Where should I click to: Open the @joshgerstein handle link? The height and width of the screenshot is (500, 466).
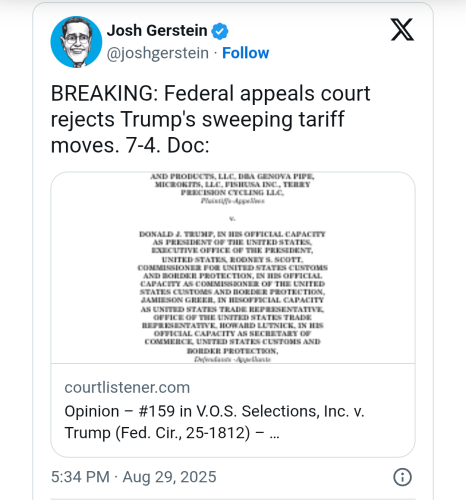pyautogui.click(x=158, y=53)
